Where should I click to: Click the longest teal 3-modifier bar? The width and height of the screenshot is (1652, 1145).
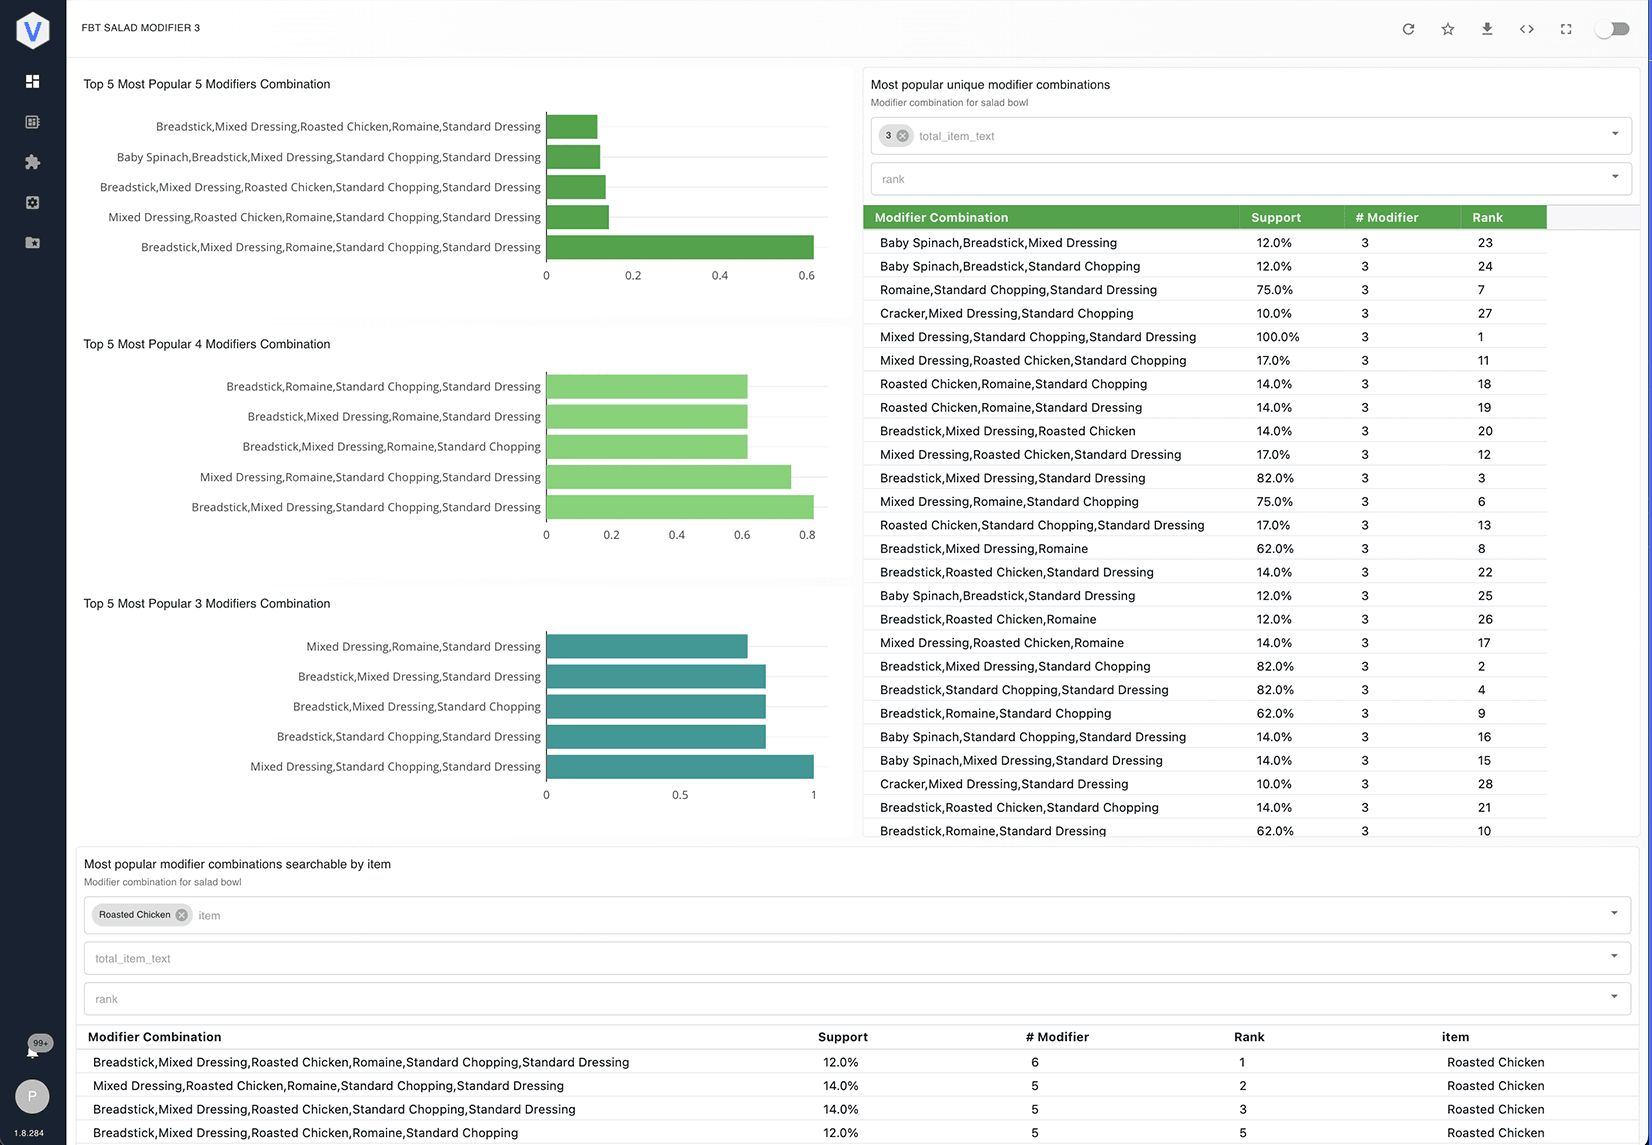(680, 767)
